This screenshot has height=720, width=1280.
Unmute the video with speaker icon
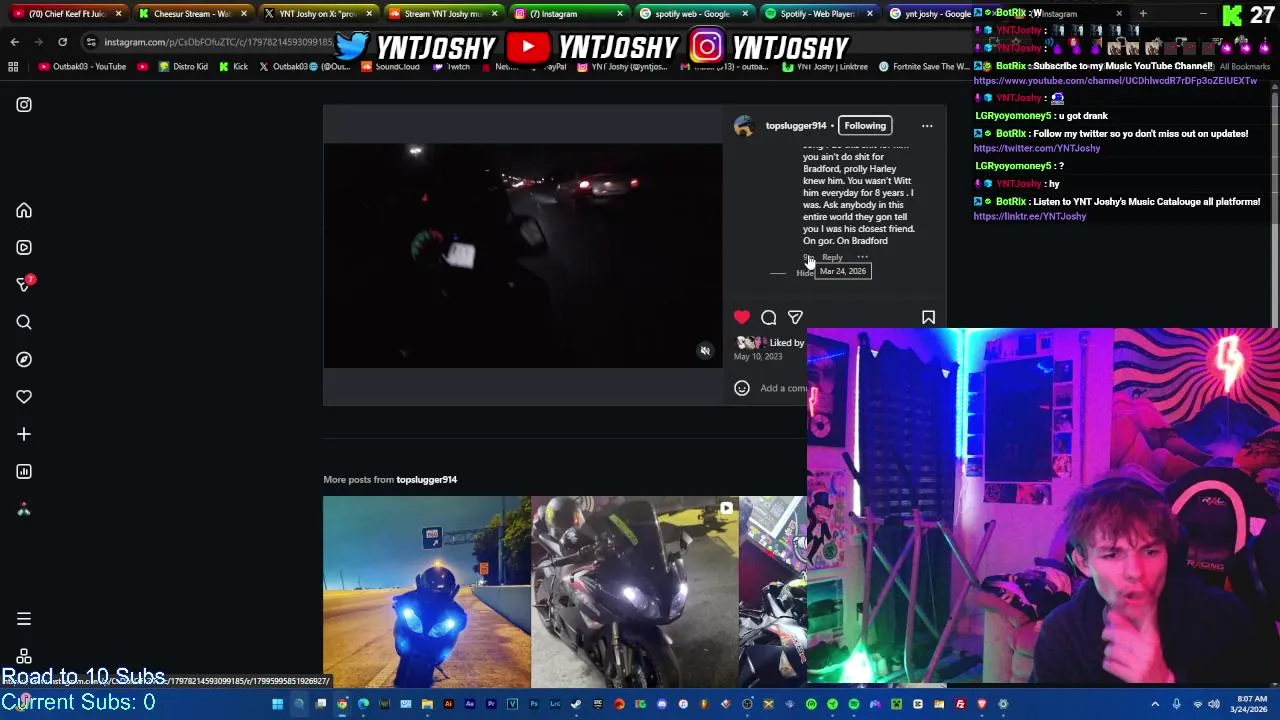click(x=705, y=351)
